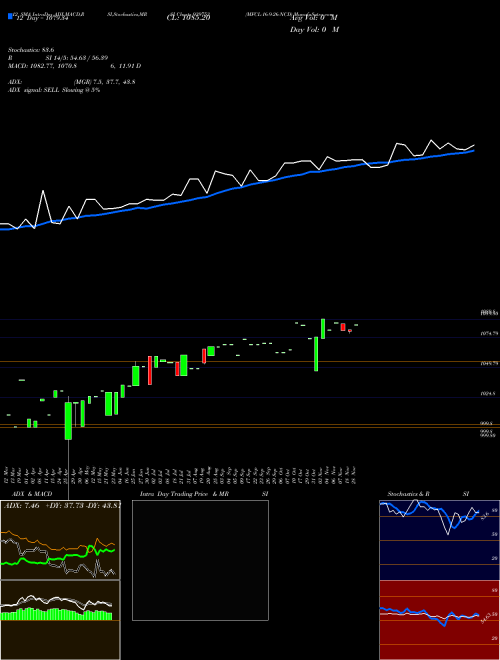Click the blue 12 Day SMA legend square
Viewport: 500px width, 660px height.
tap(10, 16)
